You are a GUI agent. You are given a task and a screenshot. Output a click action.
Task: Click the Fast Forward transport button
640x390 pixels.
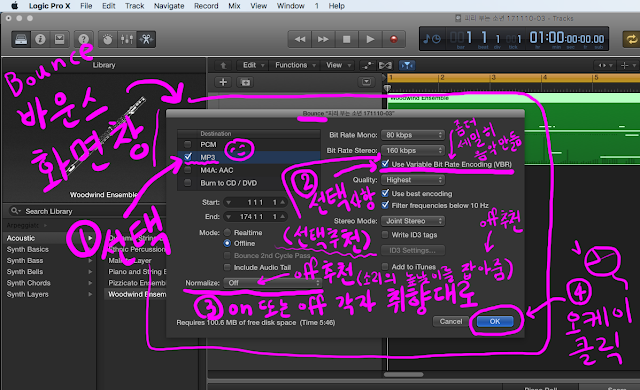(323, 39)
